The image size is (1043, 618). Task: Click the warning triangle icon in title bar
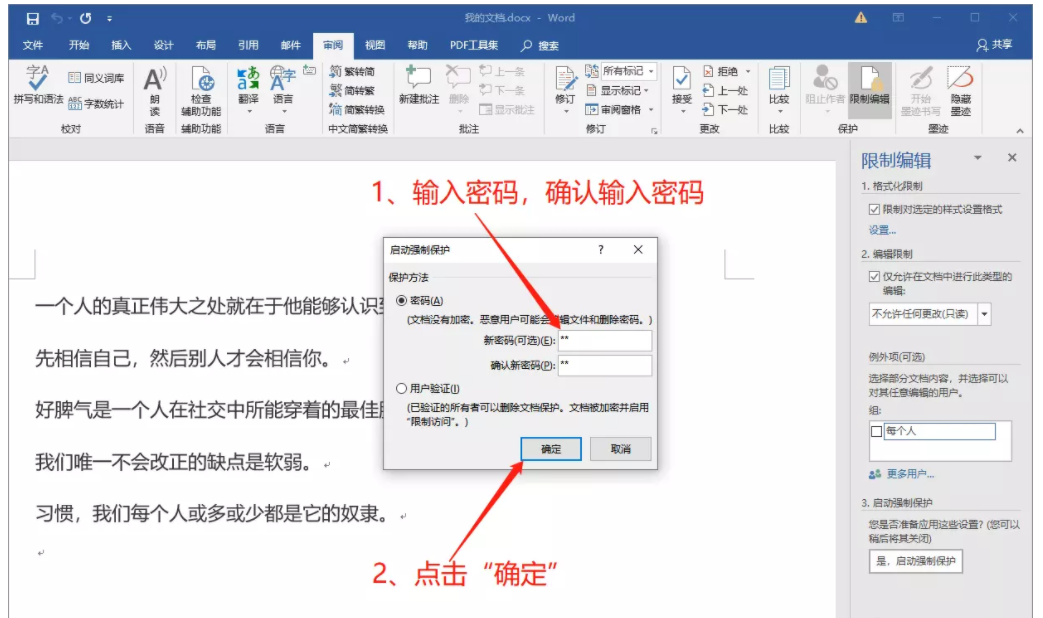coord(861,18)
